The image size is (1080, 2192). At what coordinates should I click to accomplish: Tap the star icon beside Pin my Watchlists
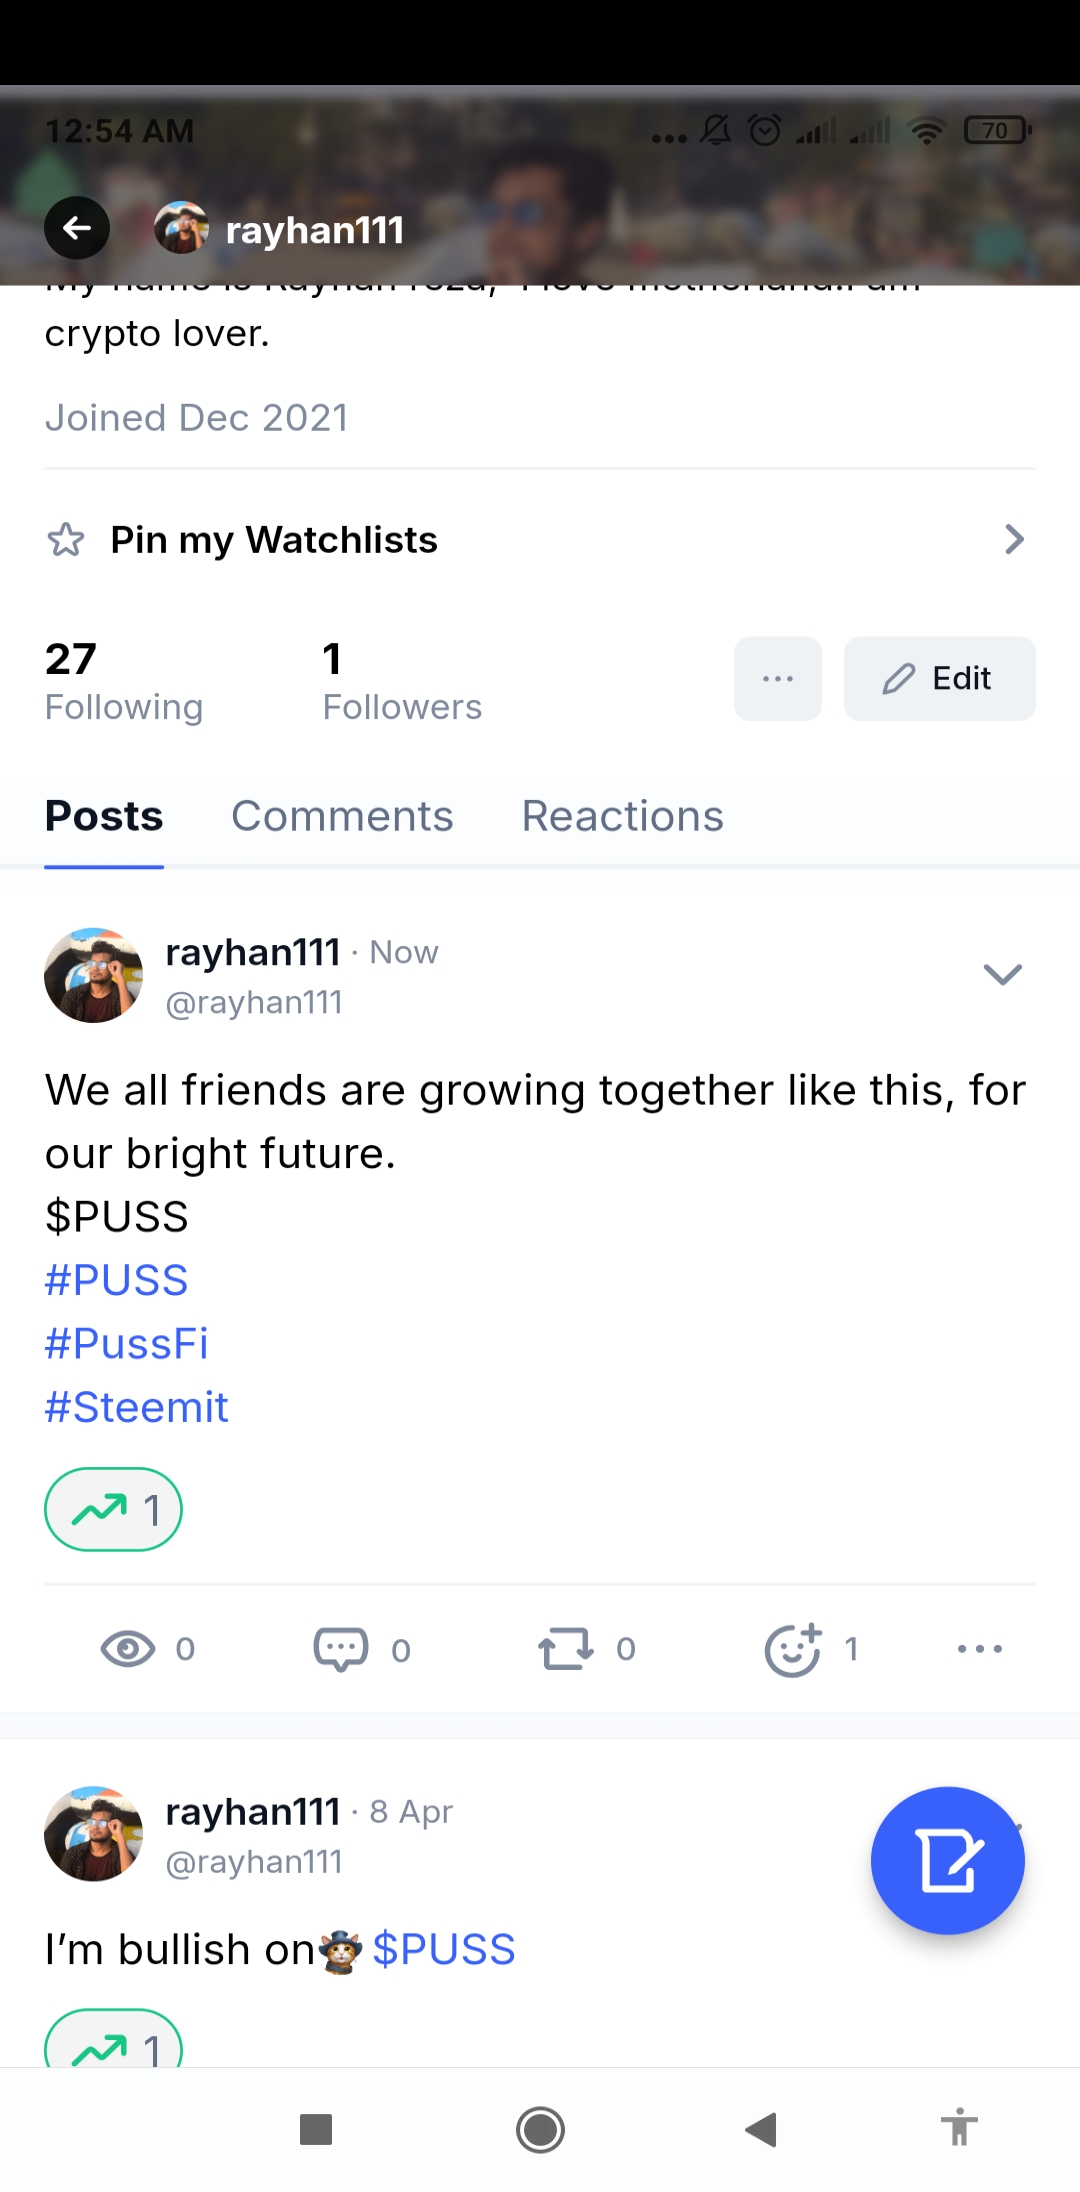[66, 540]
